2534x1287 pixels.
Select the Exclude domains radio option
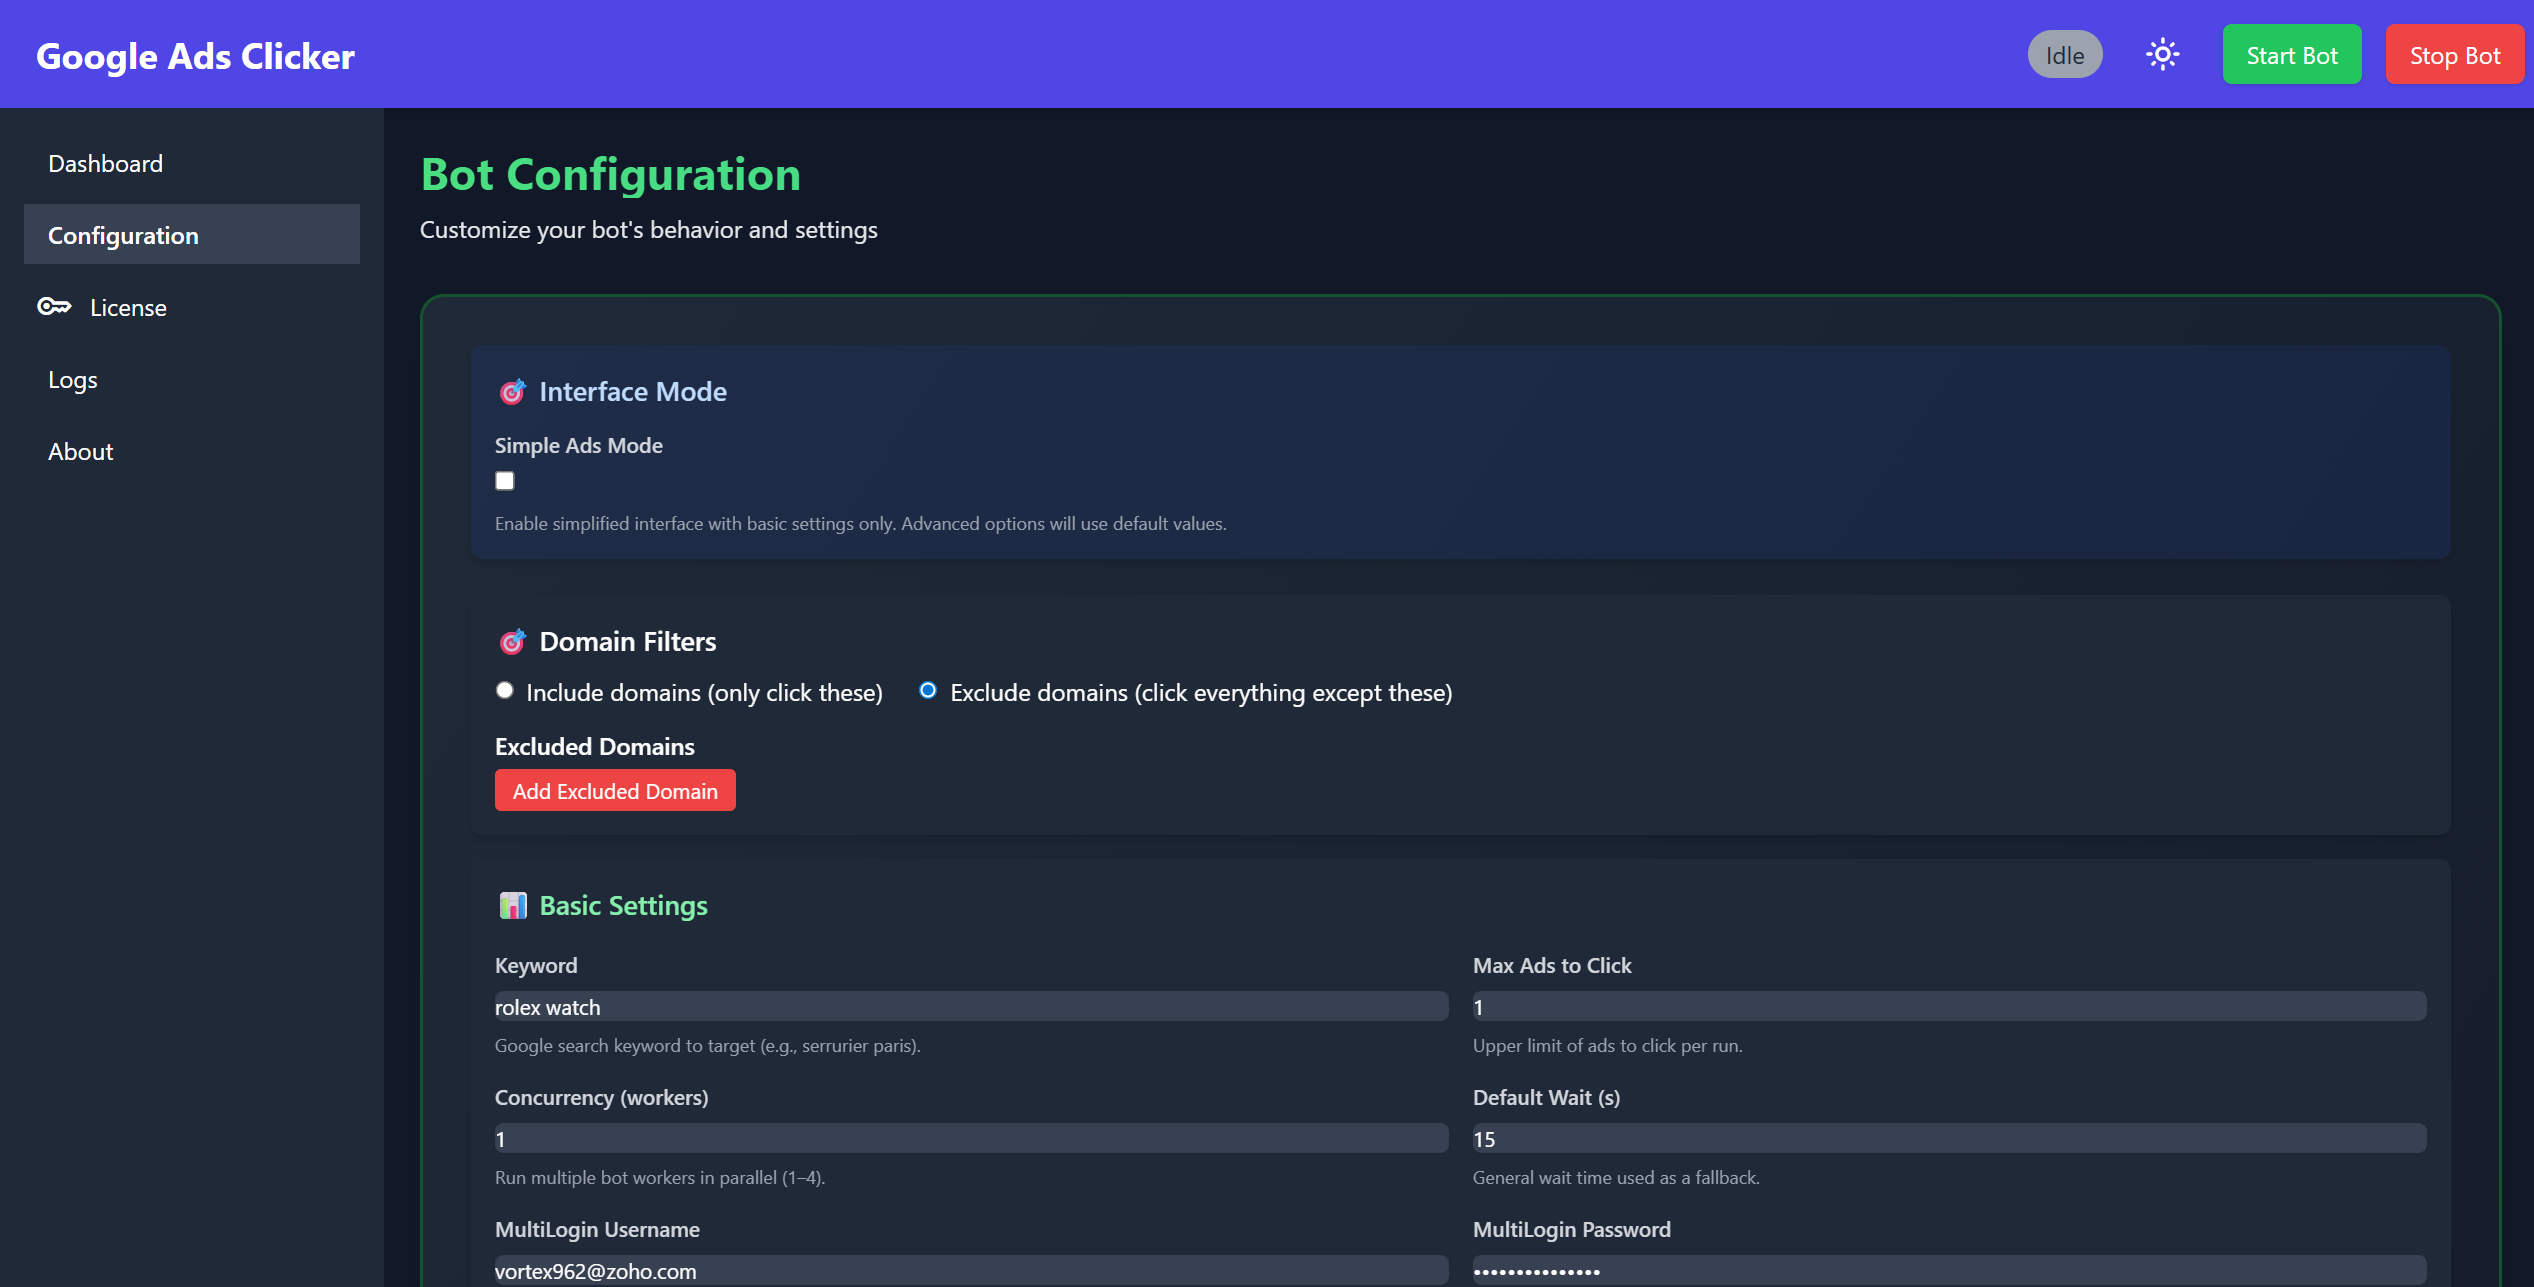pyautogui.click(x=928, y=691)
